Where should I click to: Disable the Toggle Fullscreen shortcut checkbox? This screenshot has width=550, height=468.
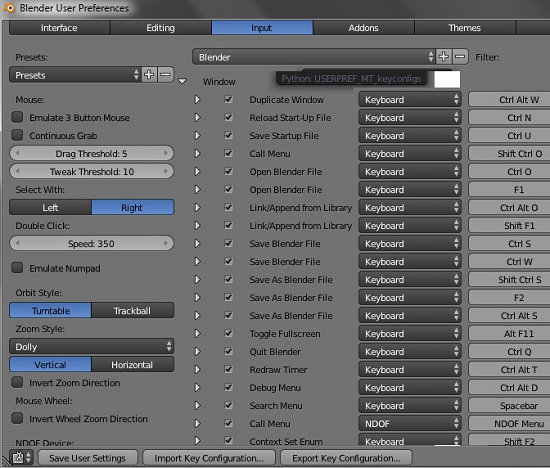pyautogui.click(x=228, y=333)
